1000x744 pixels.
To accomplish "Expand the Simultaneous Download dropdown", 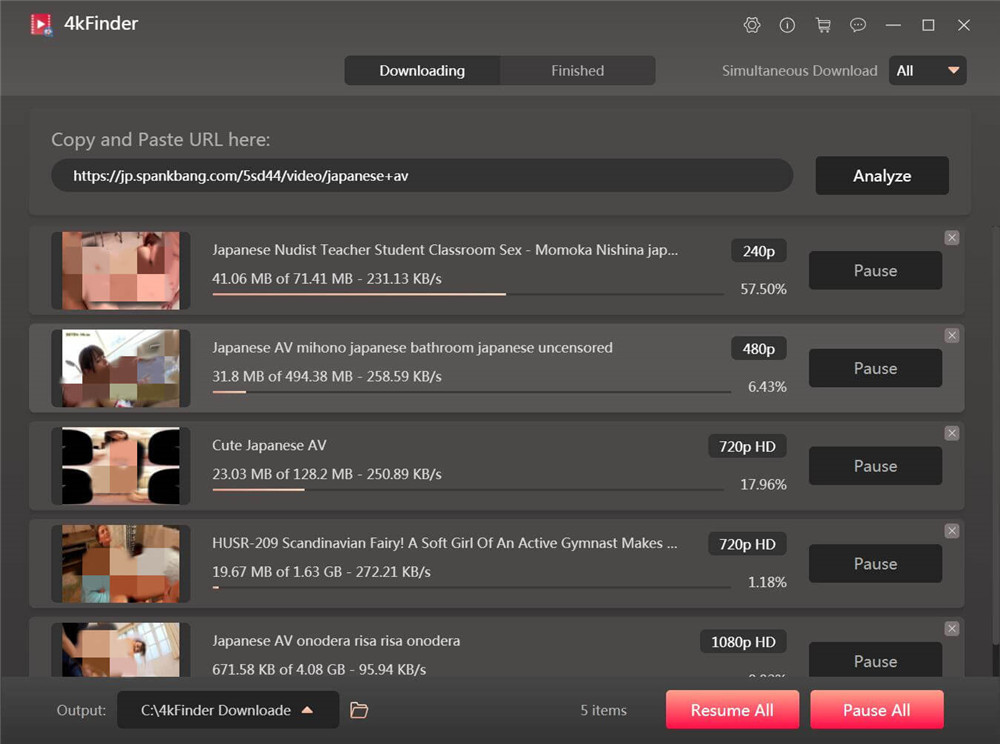I will point(927,71).
